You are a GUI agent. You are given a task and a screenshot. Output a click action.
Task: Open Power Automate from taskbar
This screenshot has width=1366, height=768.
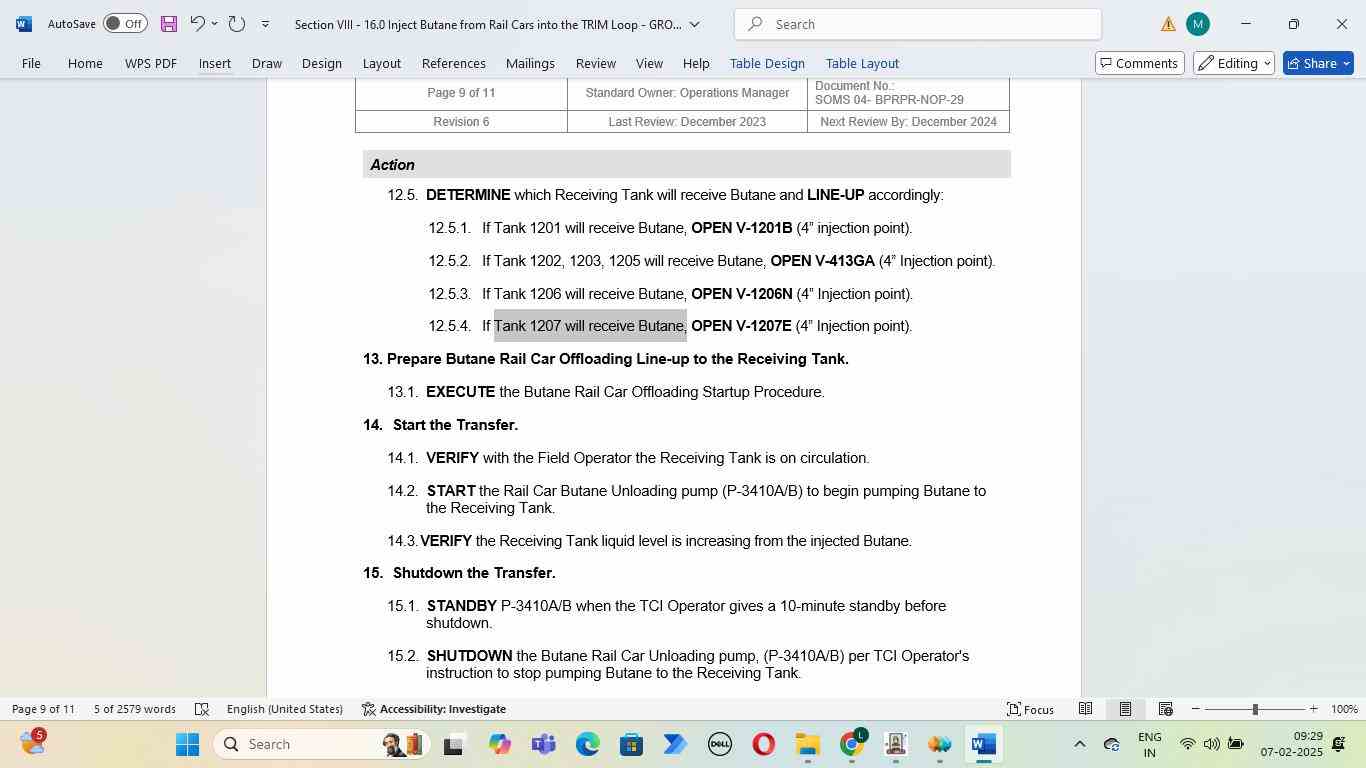[675, 744]
